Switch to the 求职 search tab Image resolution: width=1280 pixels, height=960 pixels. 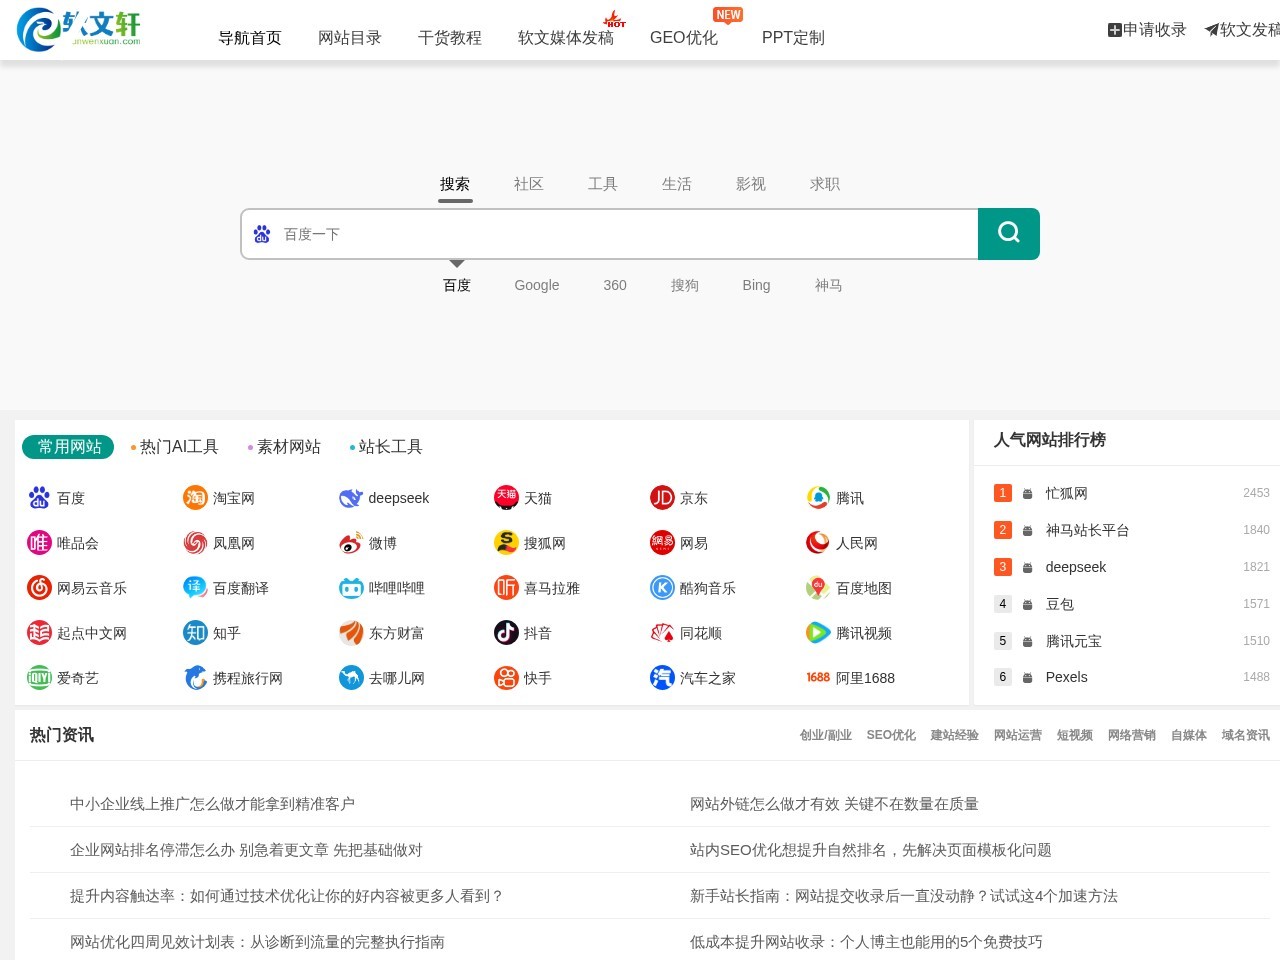tap(825, 184)
